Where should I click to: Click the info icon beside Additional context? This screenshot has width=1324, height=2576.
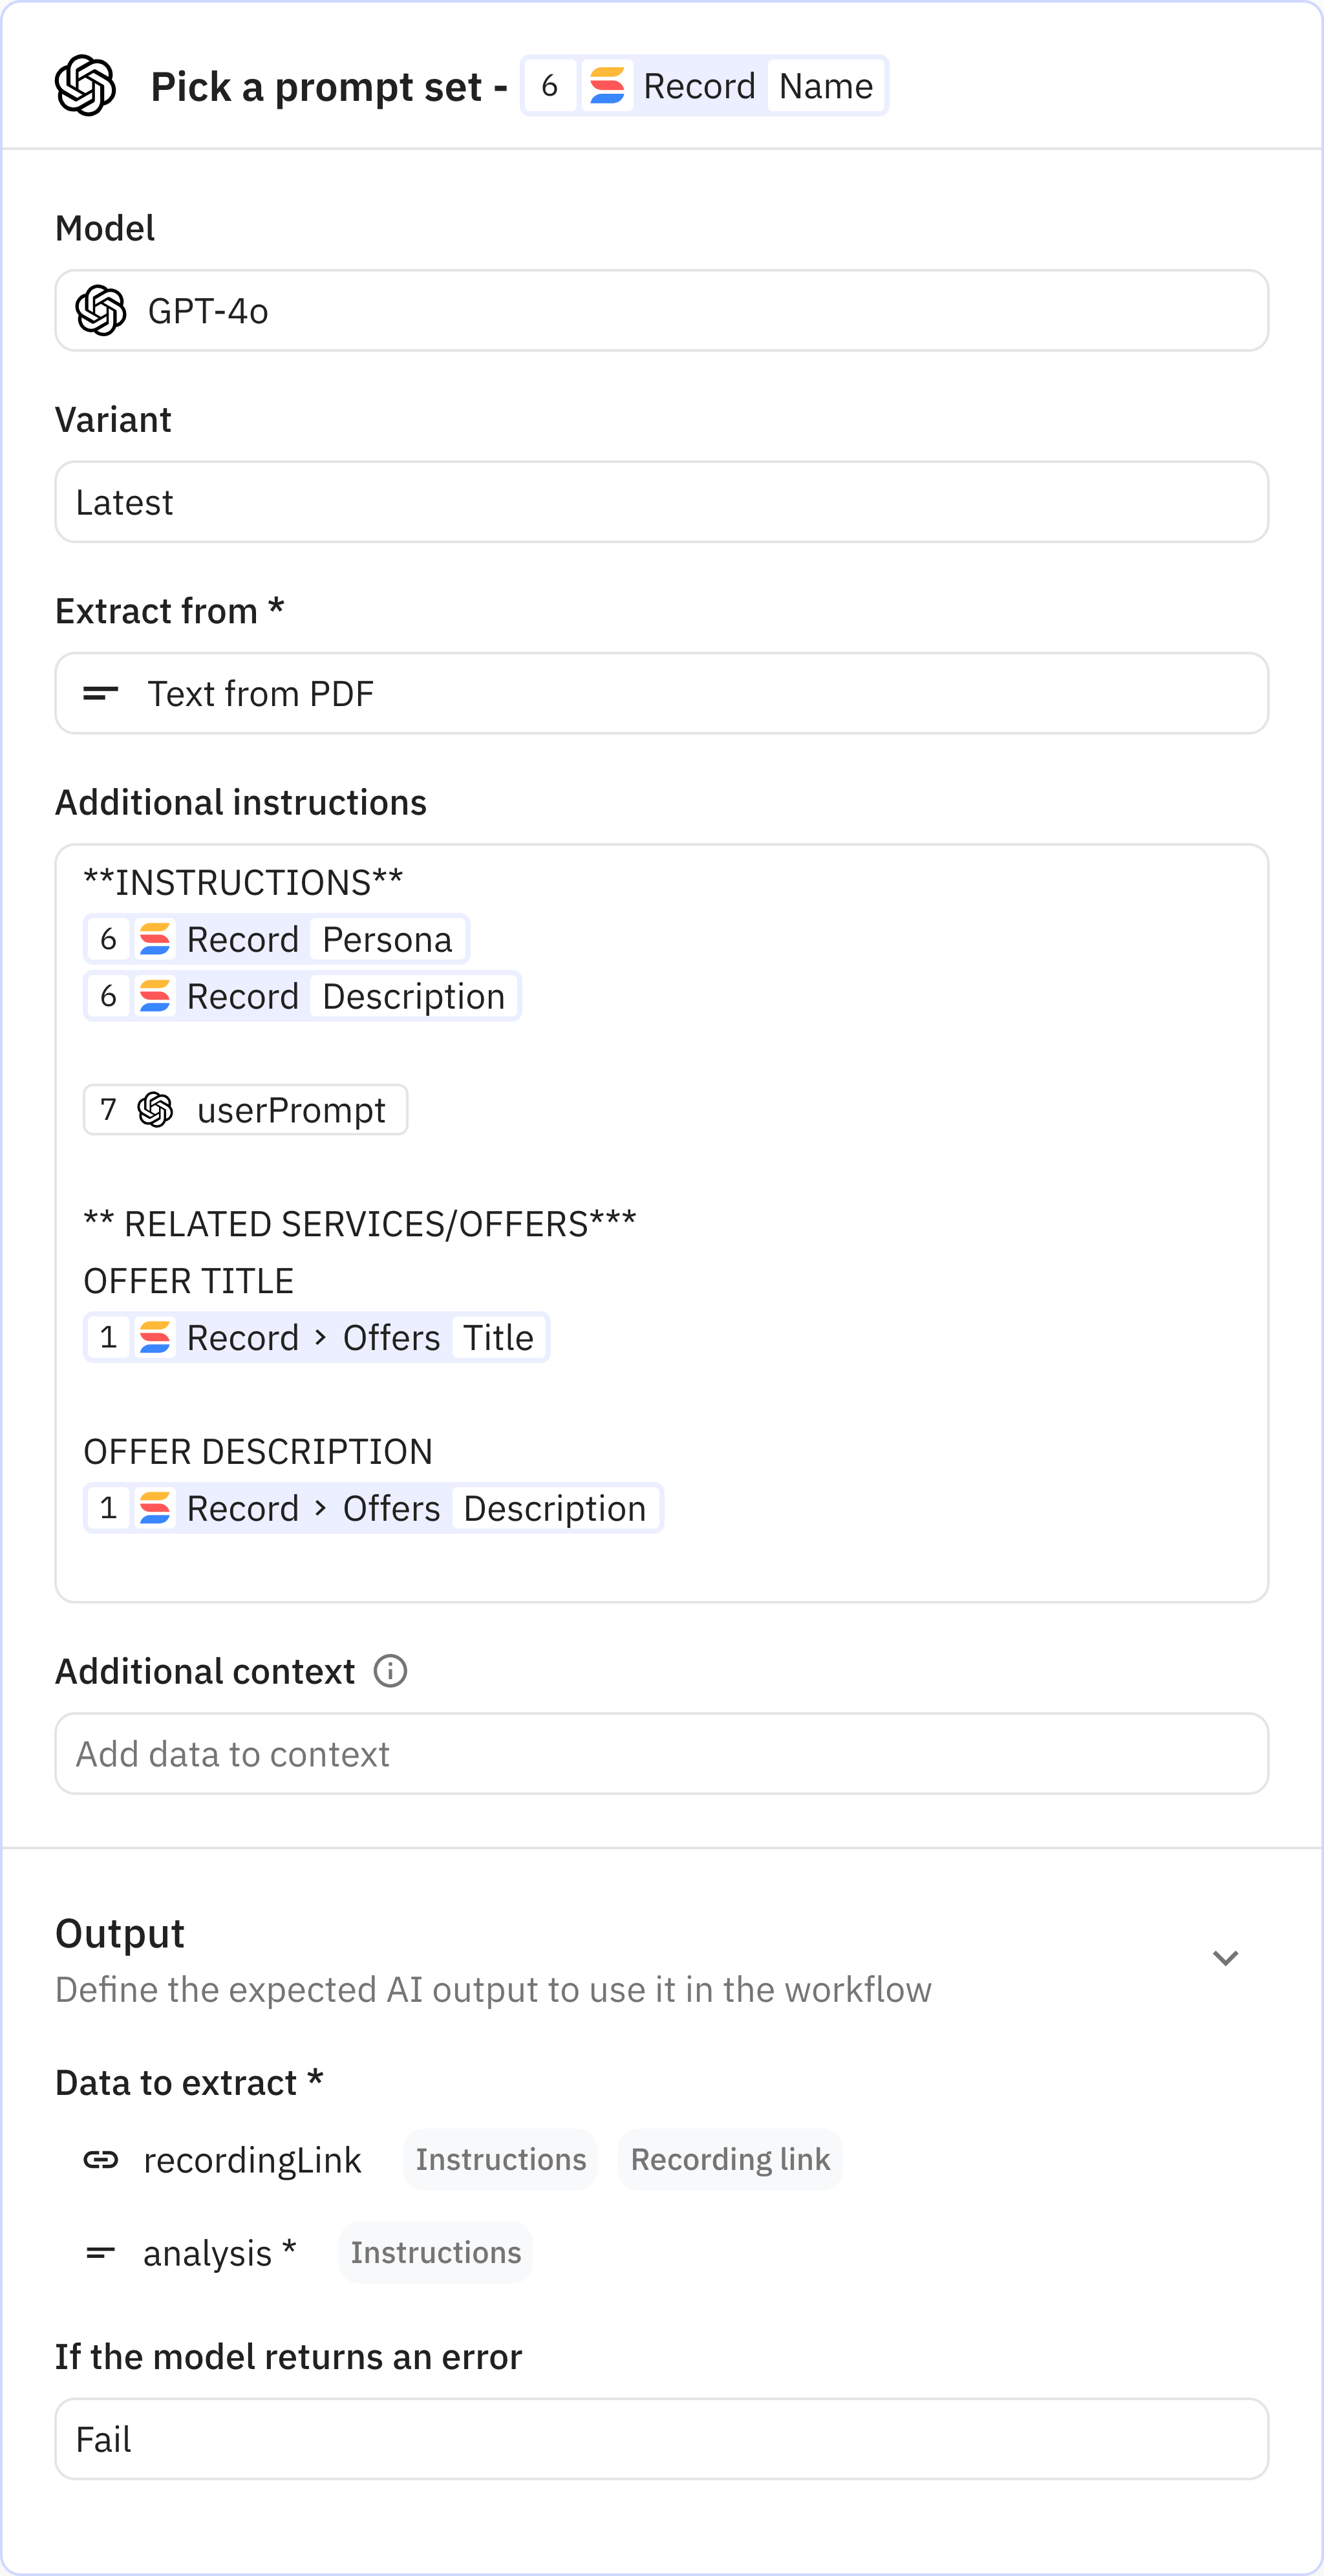pyautogui.click(x=390, y=1671)
